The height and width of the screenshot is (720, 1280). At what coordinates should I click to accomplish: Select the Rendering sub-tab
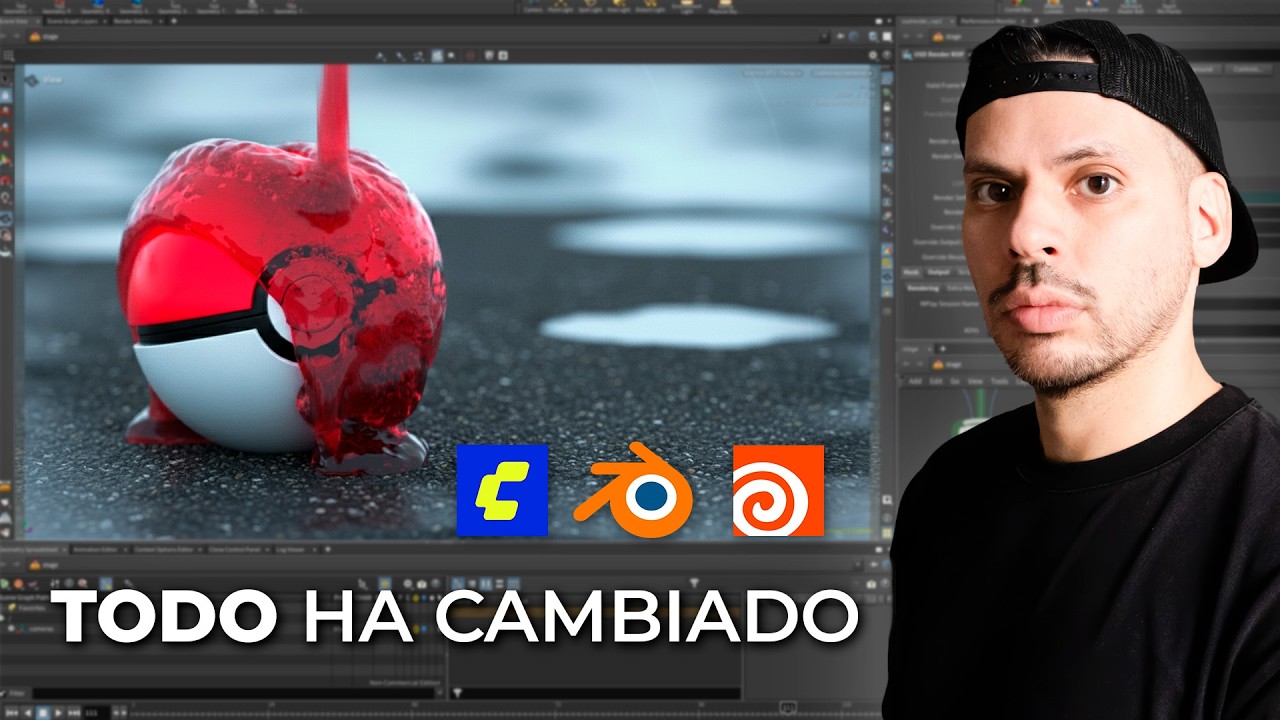pyautogui.click(x=923, y=288)
